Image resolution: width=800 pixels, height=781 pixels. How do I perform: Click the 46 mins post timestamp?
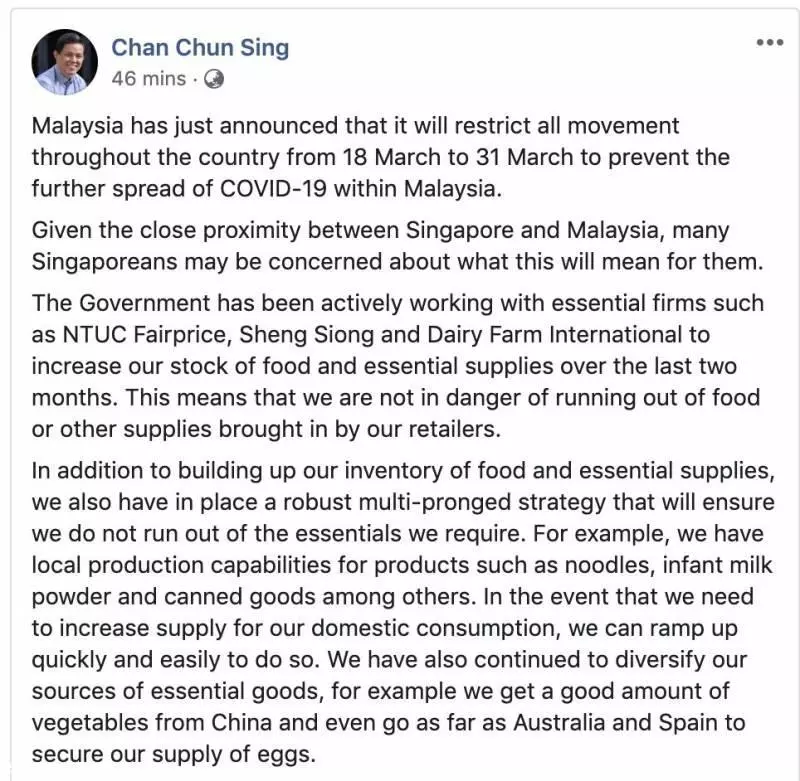(x=148, y=79)
